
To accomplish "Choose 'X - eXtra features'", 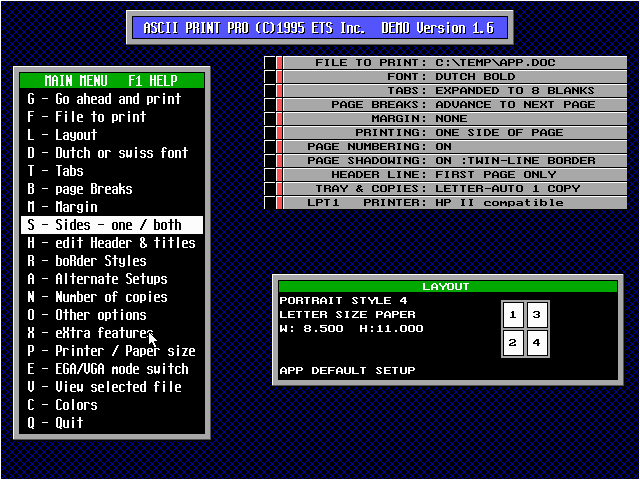I will tap(112, 333).
